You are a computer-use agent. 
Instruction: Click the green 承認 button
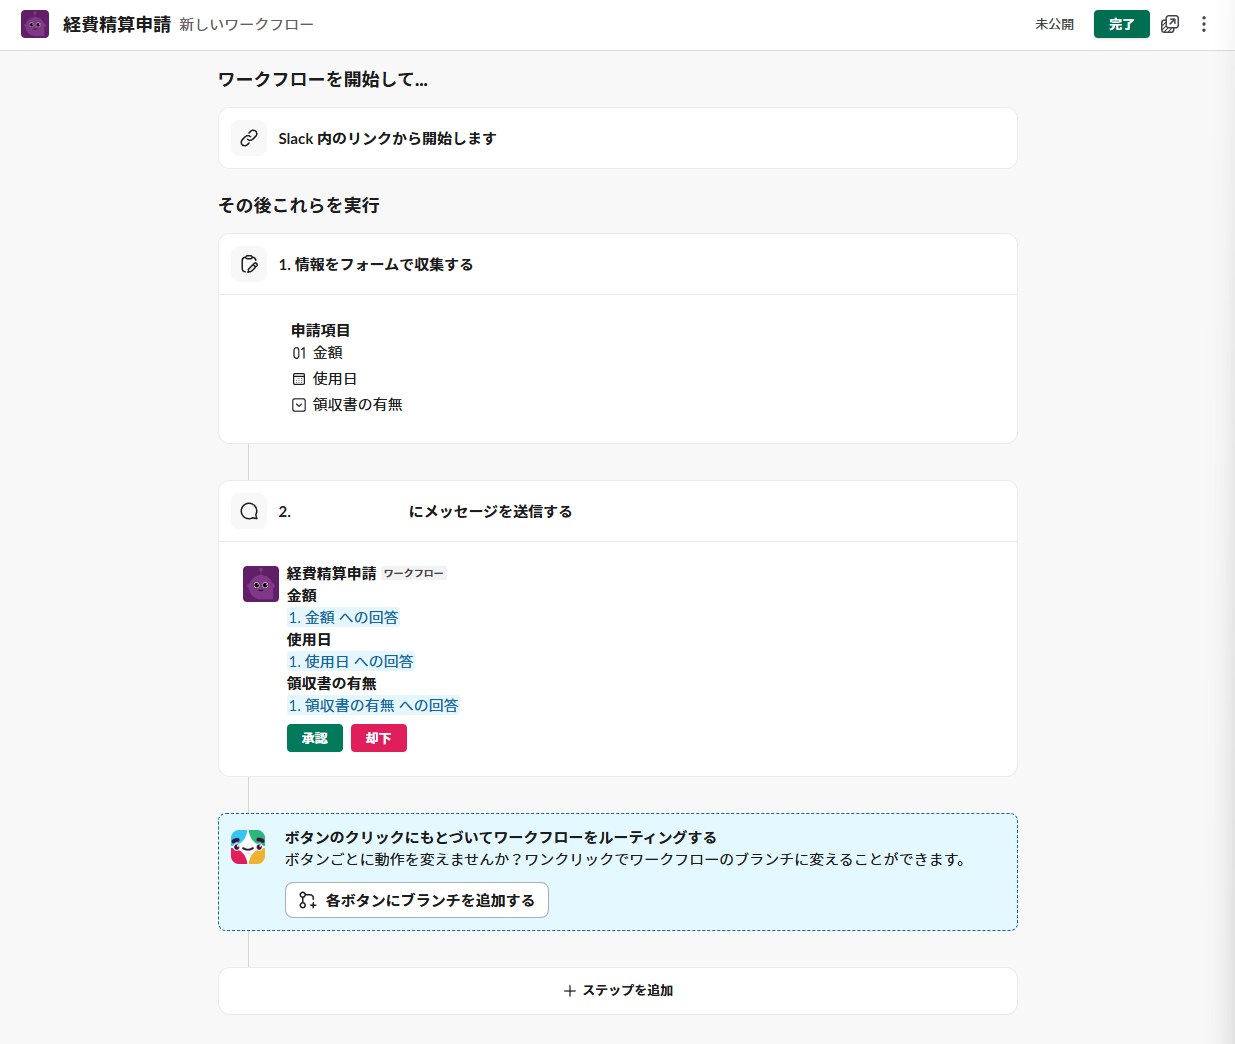pos(315,738)
